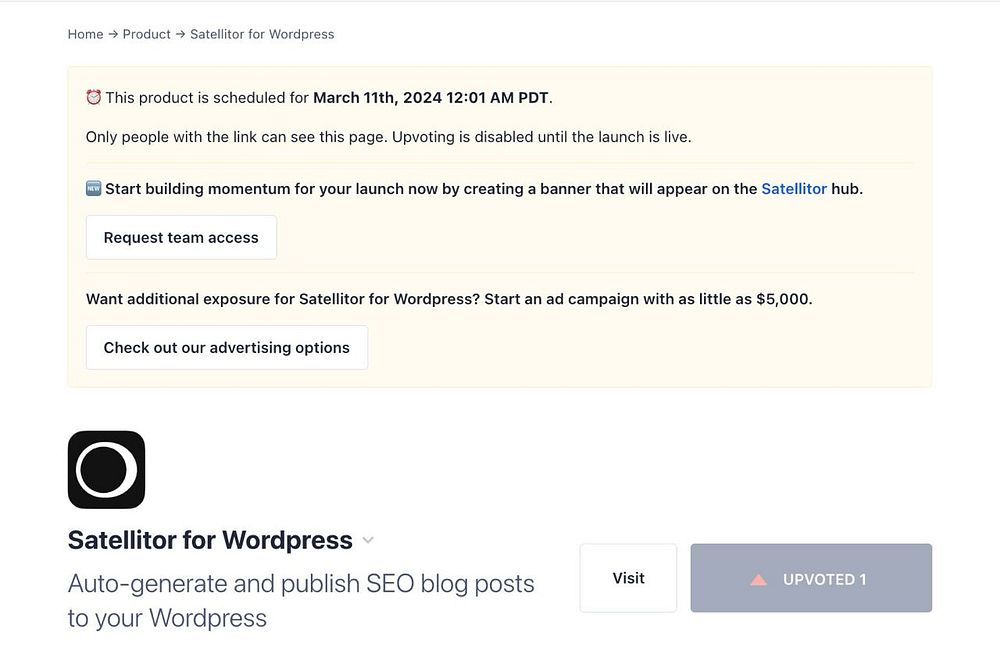Viewport: 1000px width, 672px height.
Task: Click the March 11th, 2024 scheduled date
Action: click(431, 98)
